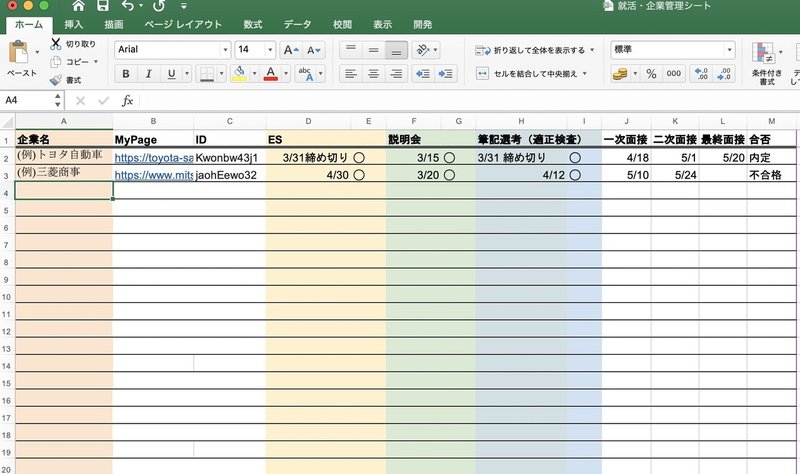Center text horizontally
The image size is (800, 474).
pos(373,74)
